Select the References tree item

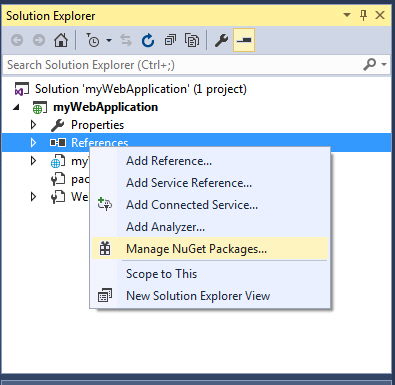pos(100,143)
